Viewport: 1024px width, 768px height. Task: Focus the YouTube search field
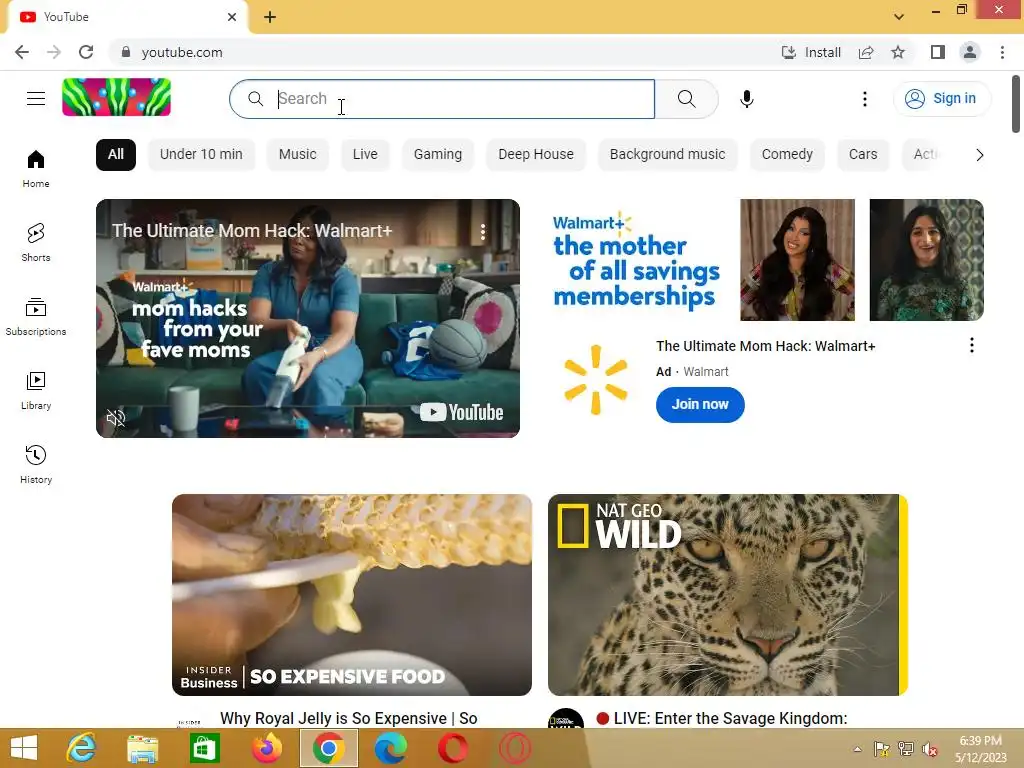[442, 99]
